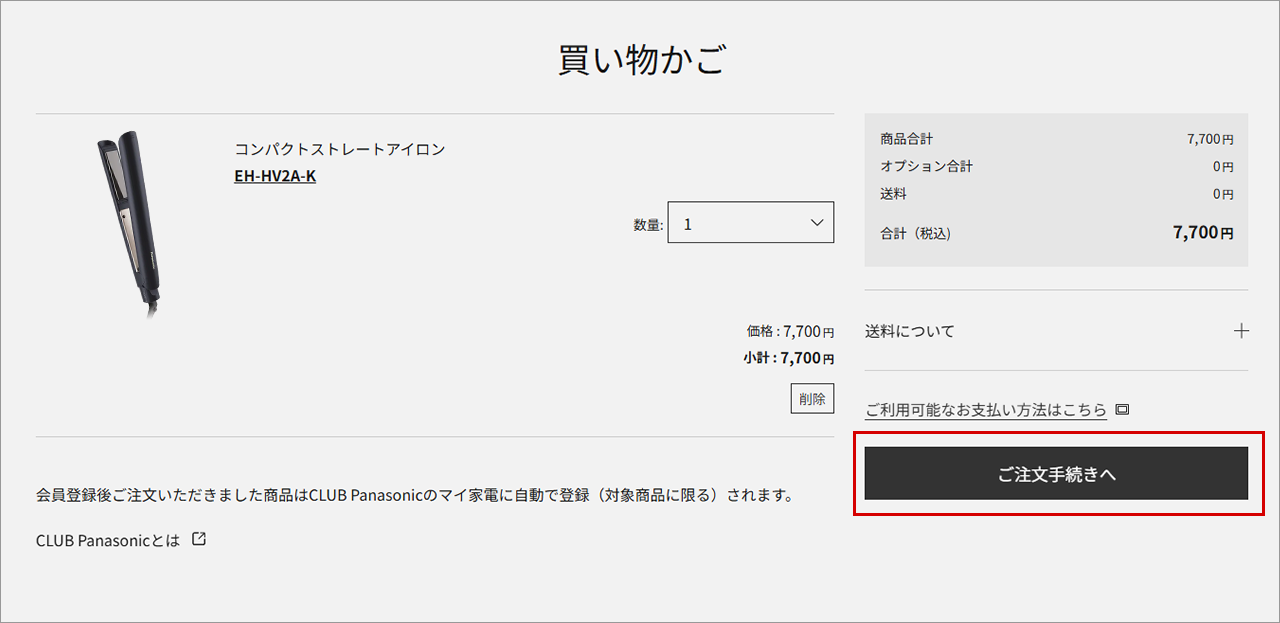
Task: Click the new-window icon after the payment methods link
Action: point(1122,410)
